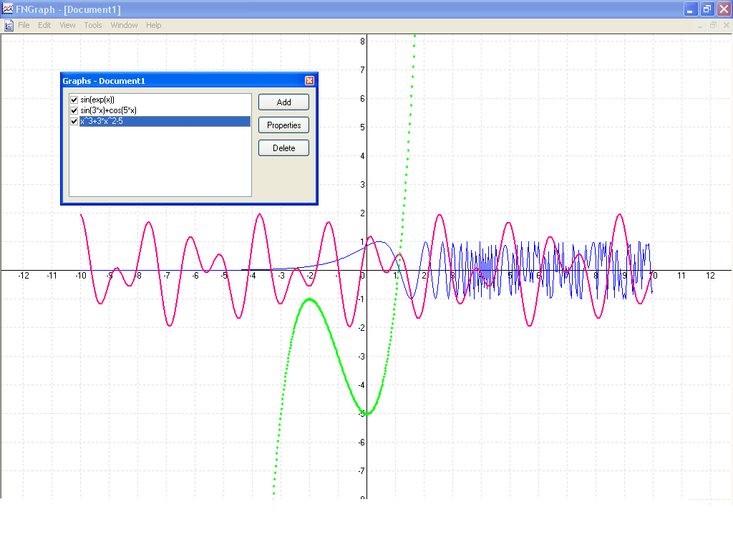Click the document icon in menu bar
This screenshot has width=733, height=550.
pyautogui.click(x=8, y=26)
